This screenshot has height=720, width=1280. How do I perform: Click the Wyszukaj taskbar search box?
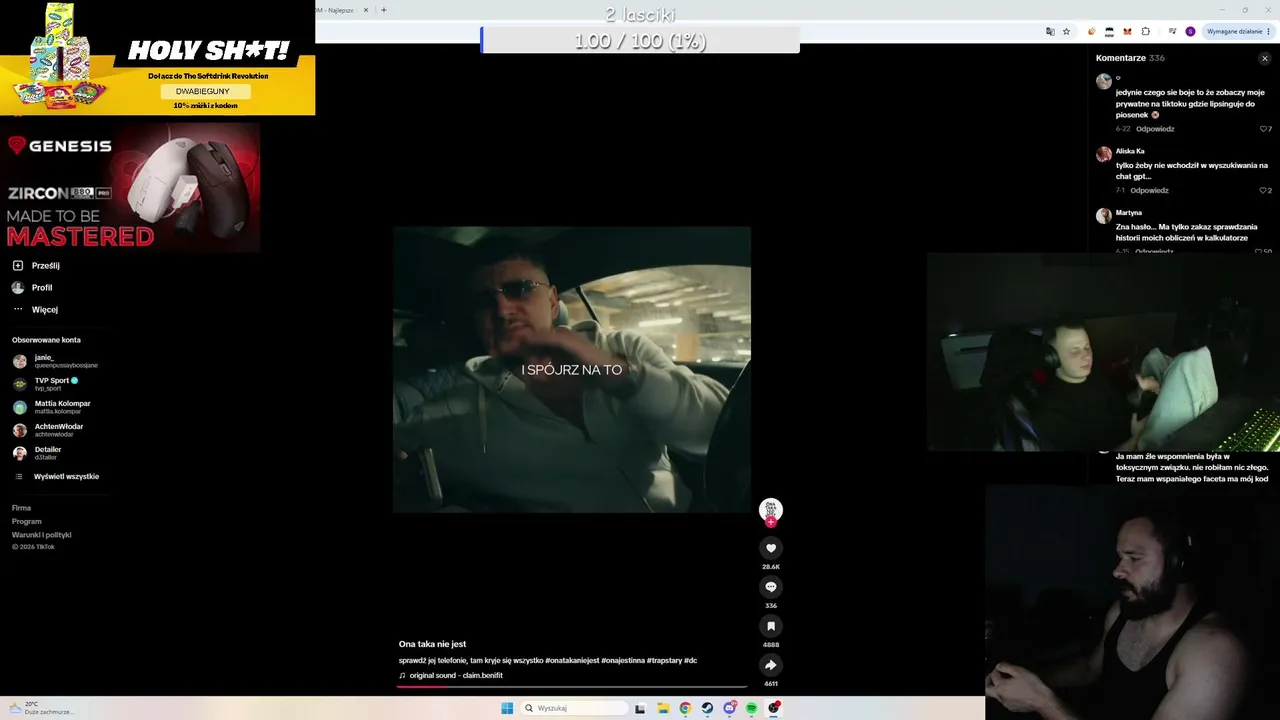pos(575,708)
